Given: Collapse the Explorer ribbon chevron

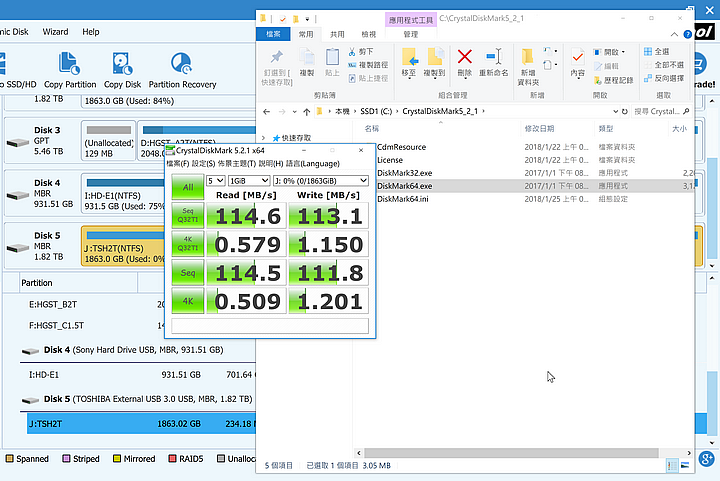Looking at the screenshot, I should pos(674,34).
